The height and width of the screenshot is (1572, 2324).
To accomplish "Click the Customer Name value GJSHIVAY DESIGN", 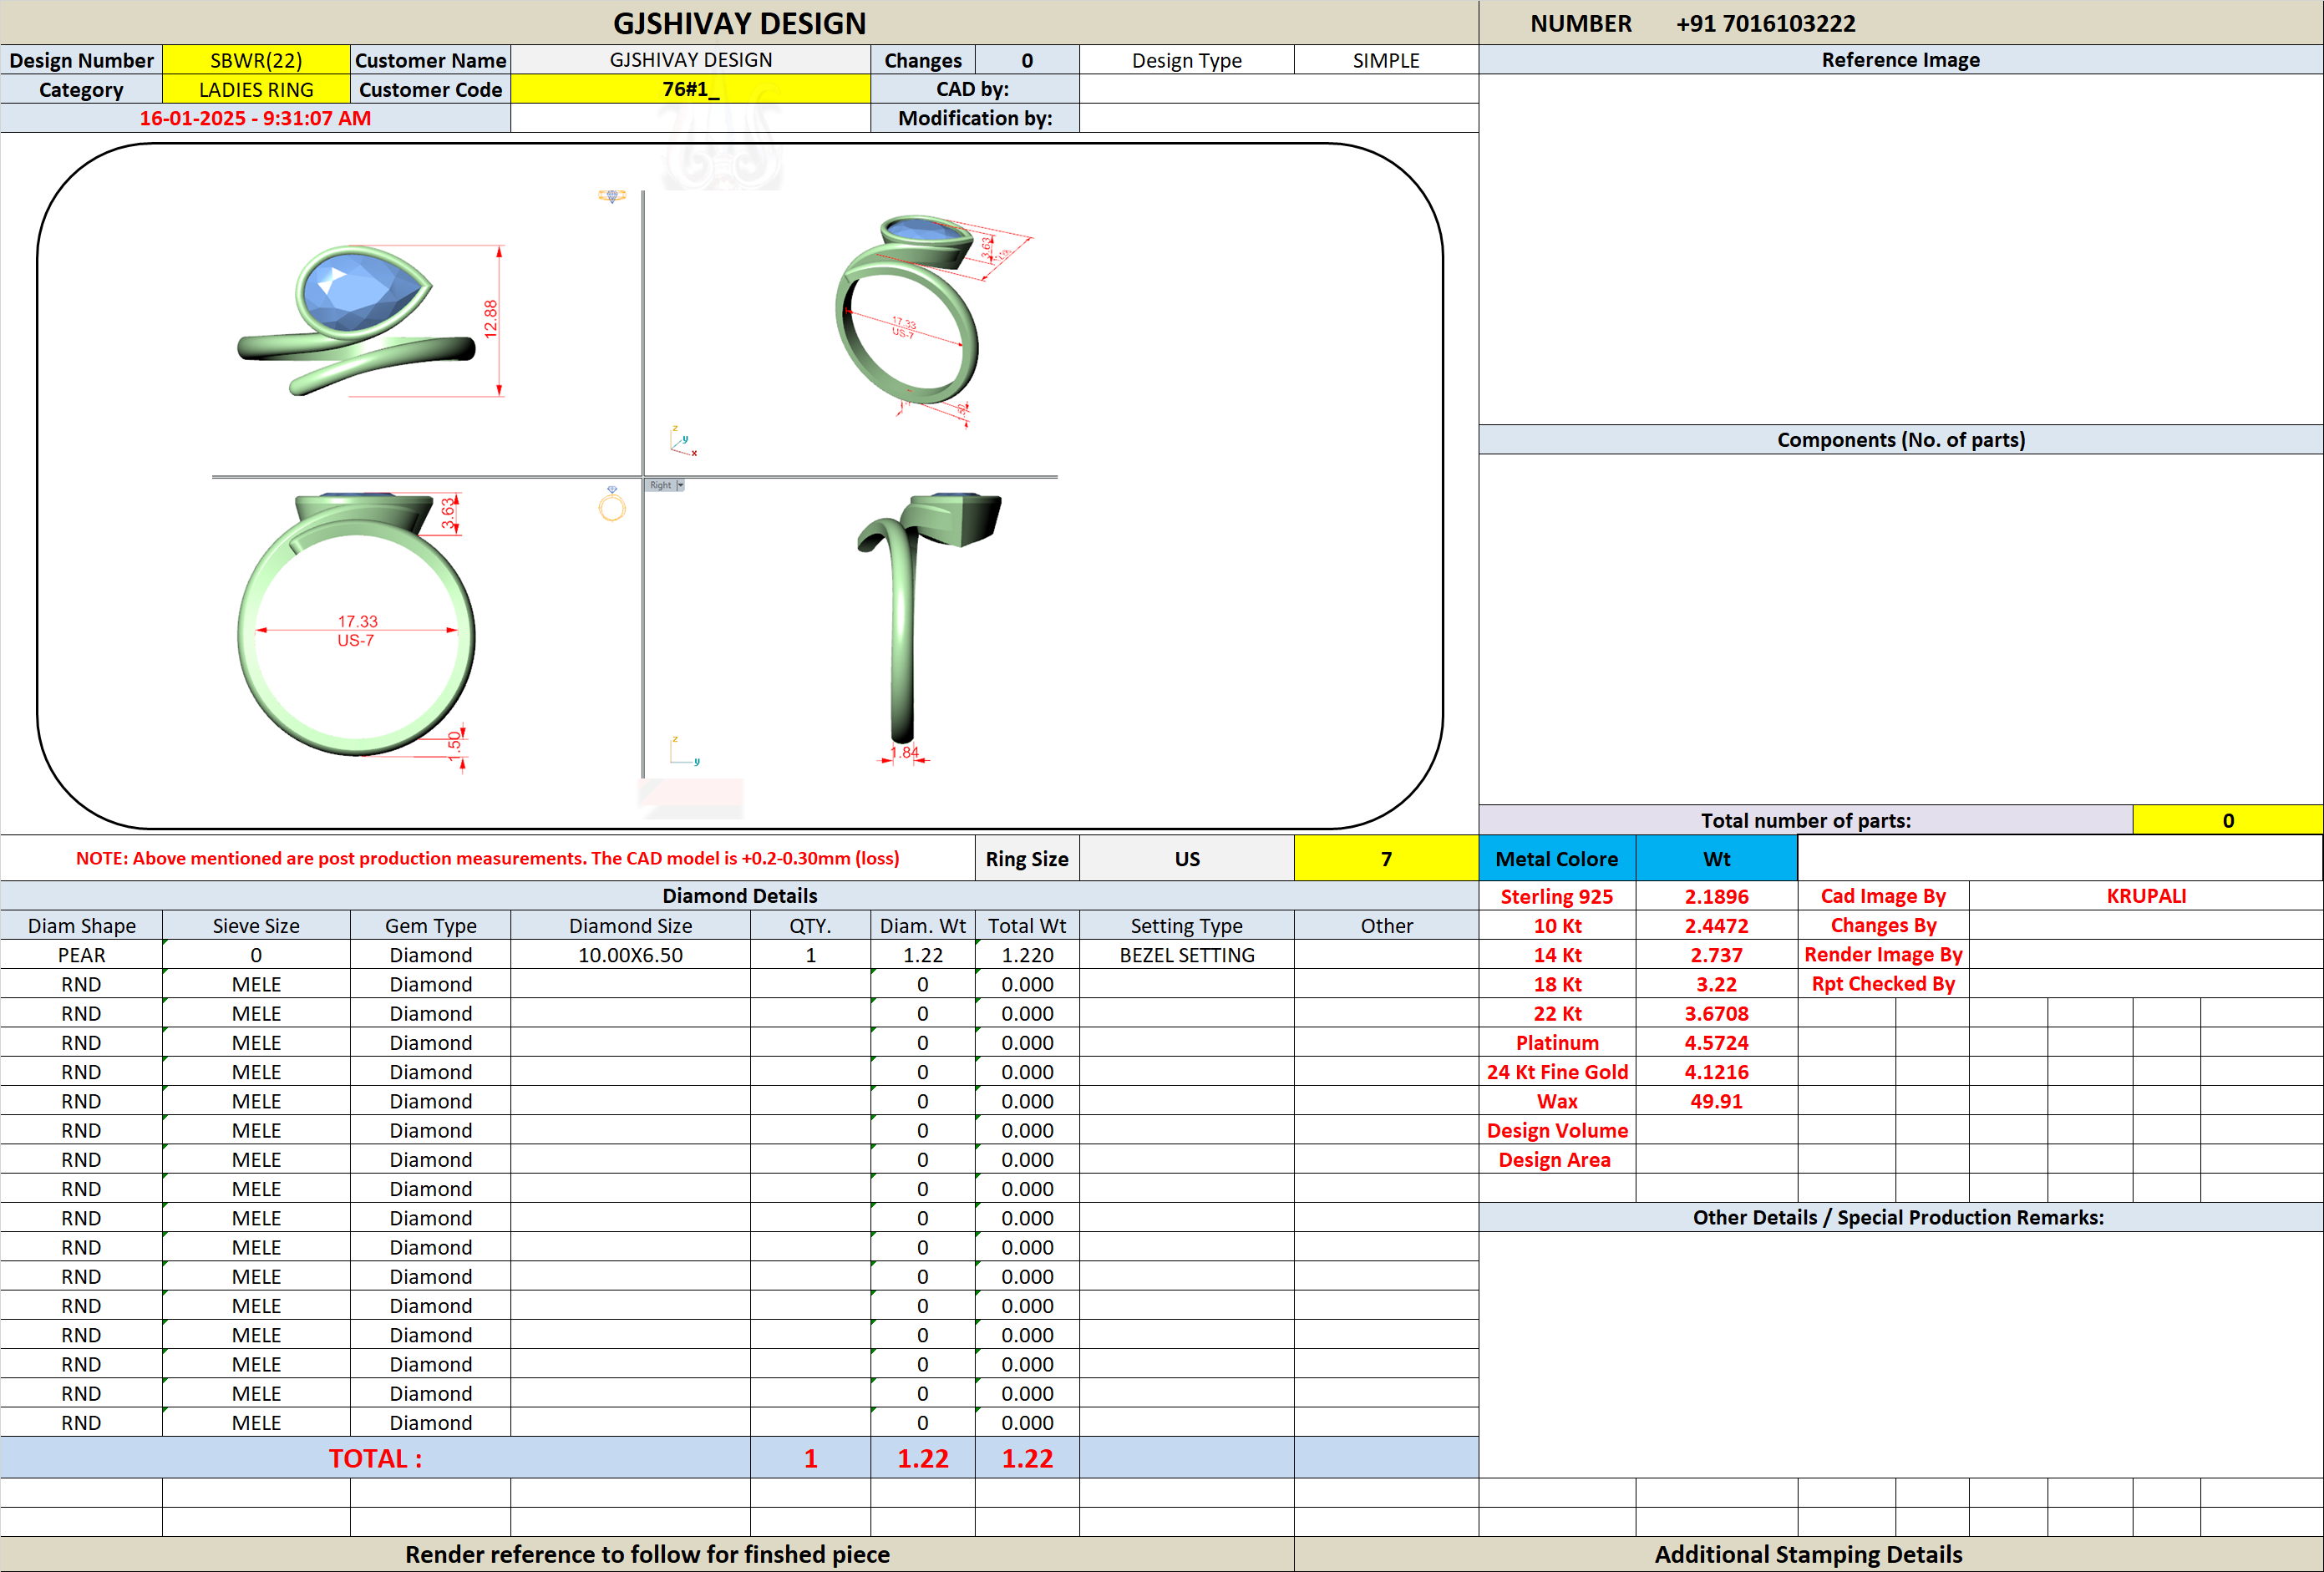I will tap(691, 60).
